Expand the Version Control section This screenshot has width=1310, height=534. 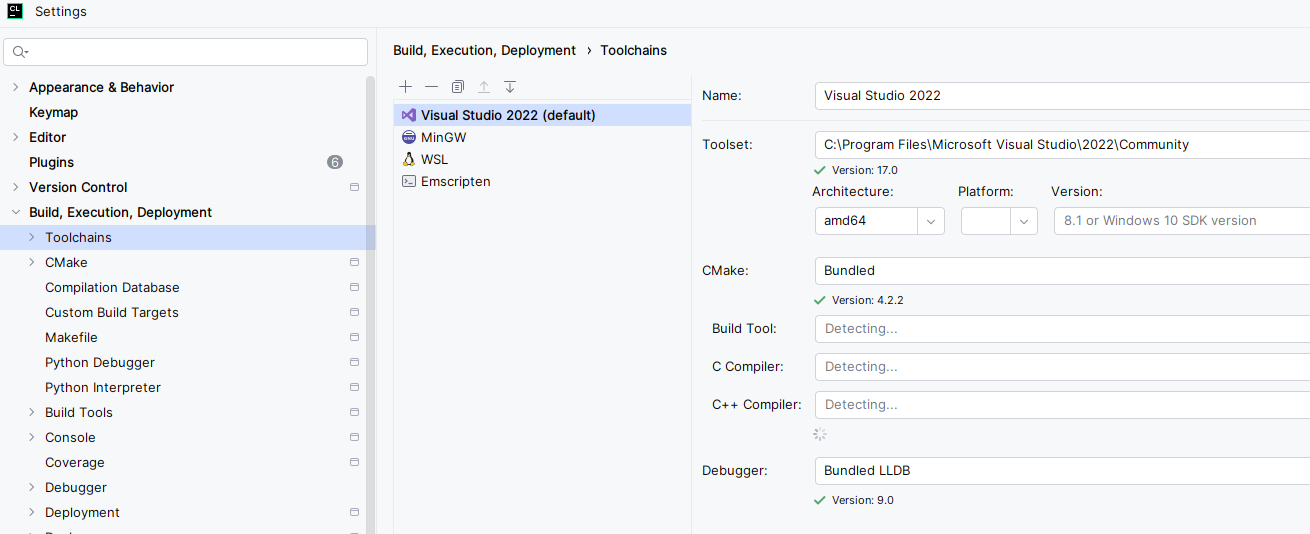(15, 187)
